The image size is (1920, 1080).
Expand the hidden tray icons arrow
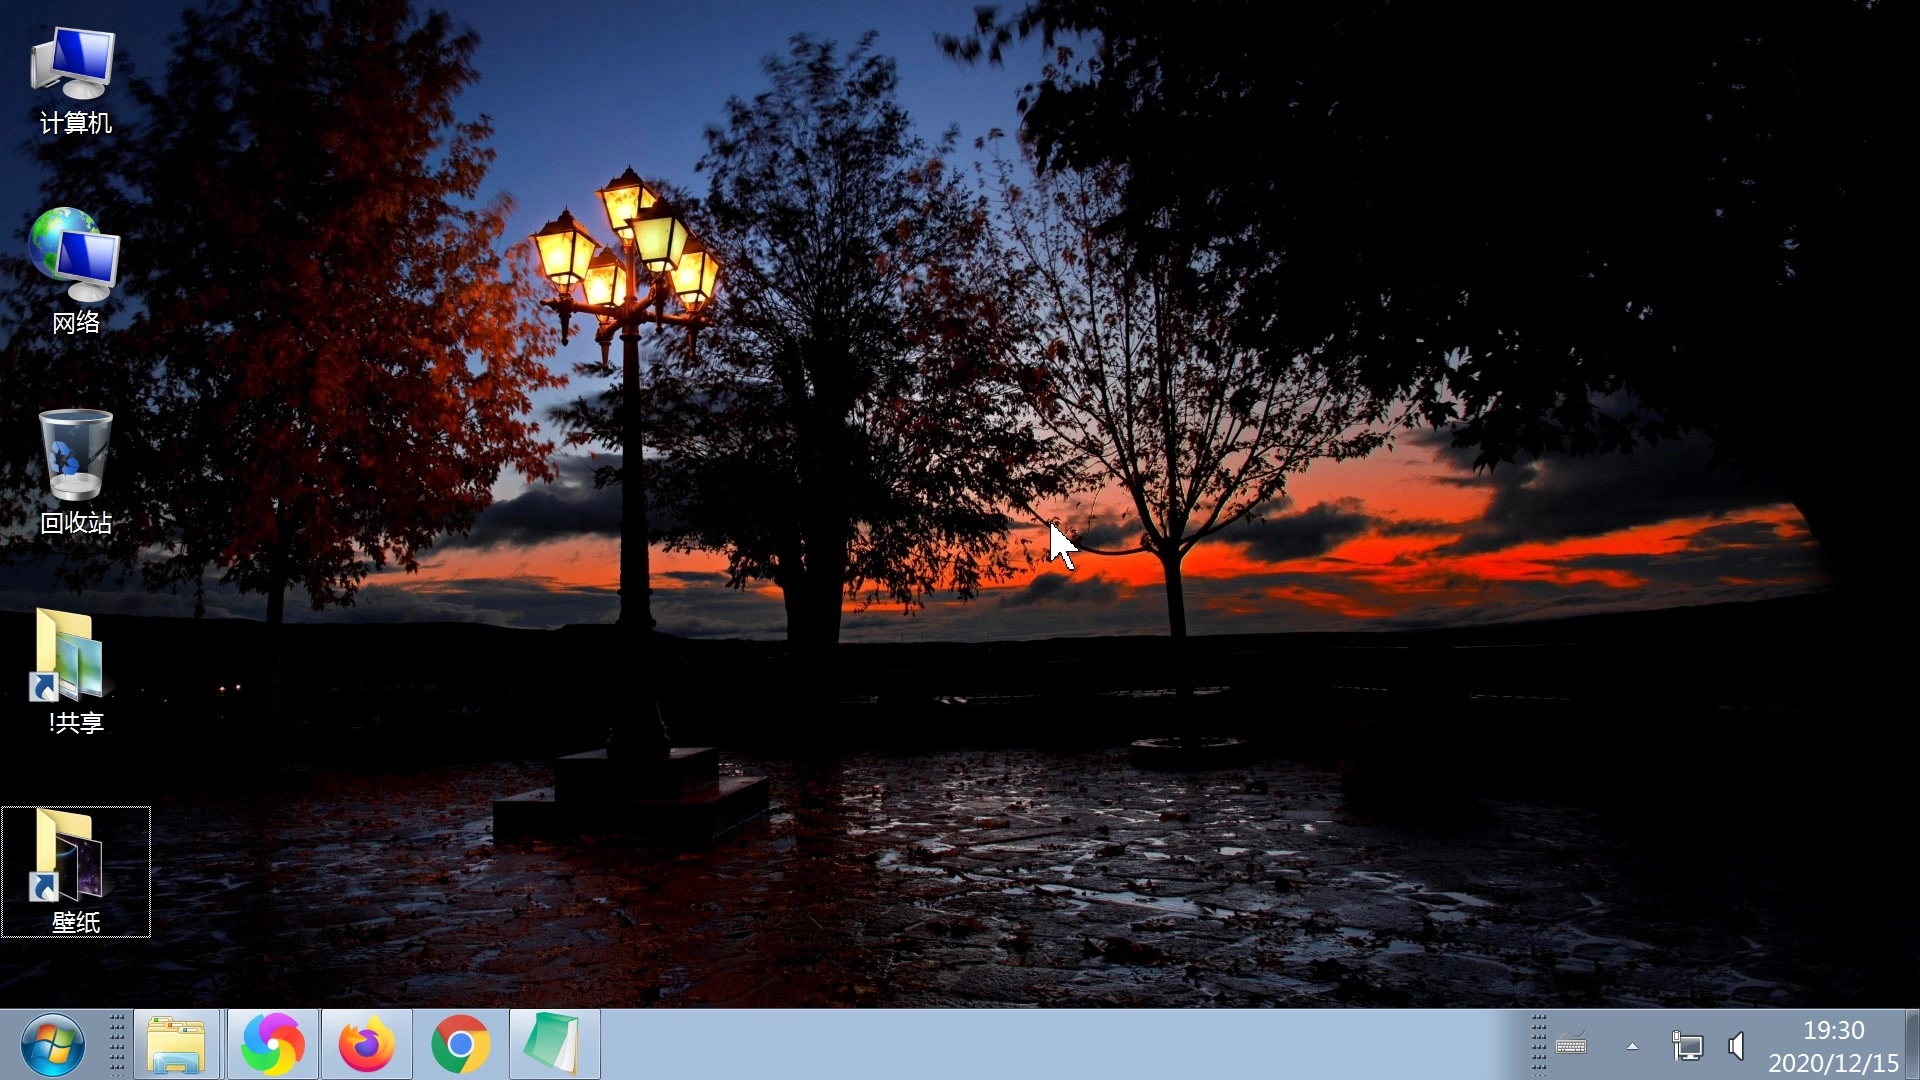[1632, 1047]
